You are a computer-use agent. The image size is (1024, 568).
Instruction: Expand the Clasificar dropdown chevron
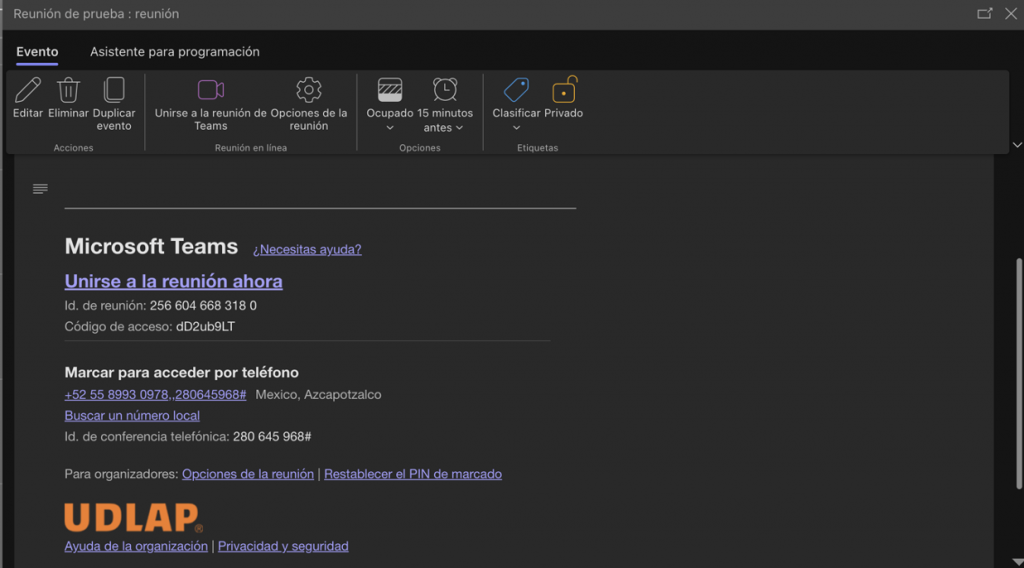click(516, 128)
